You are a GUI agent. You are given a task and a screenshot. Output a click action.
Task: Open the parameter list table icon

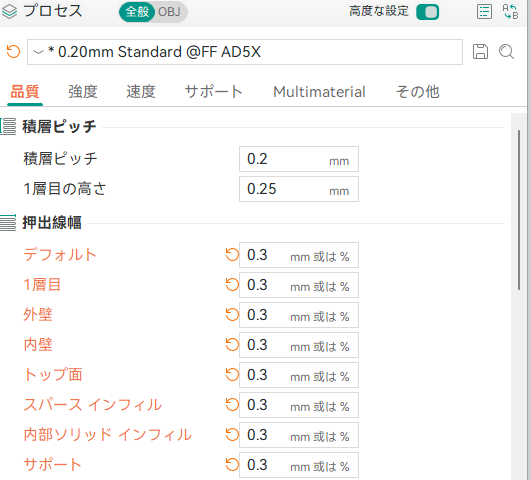(x=484, y=12)
